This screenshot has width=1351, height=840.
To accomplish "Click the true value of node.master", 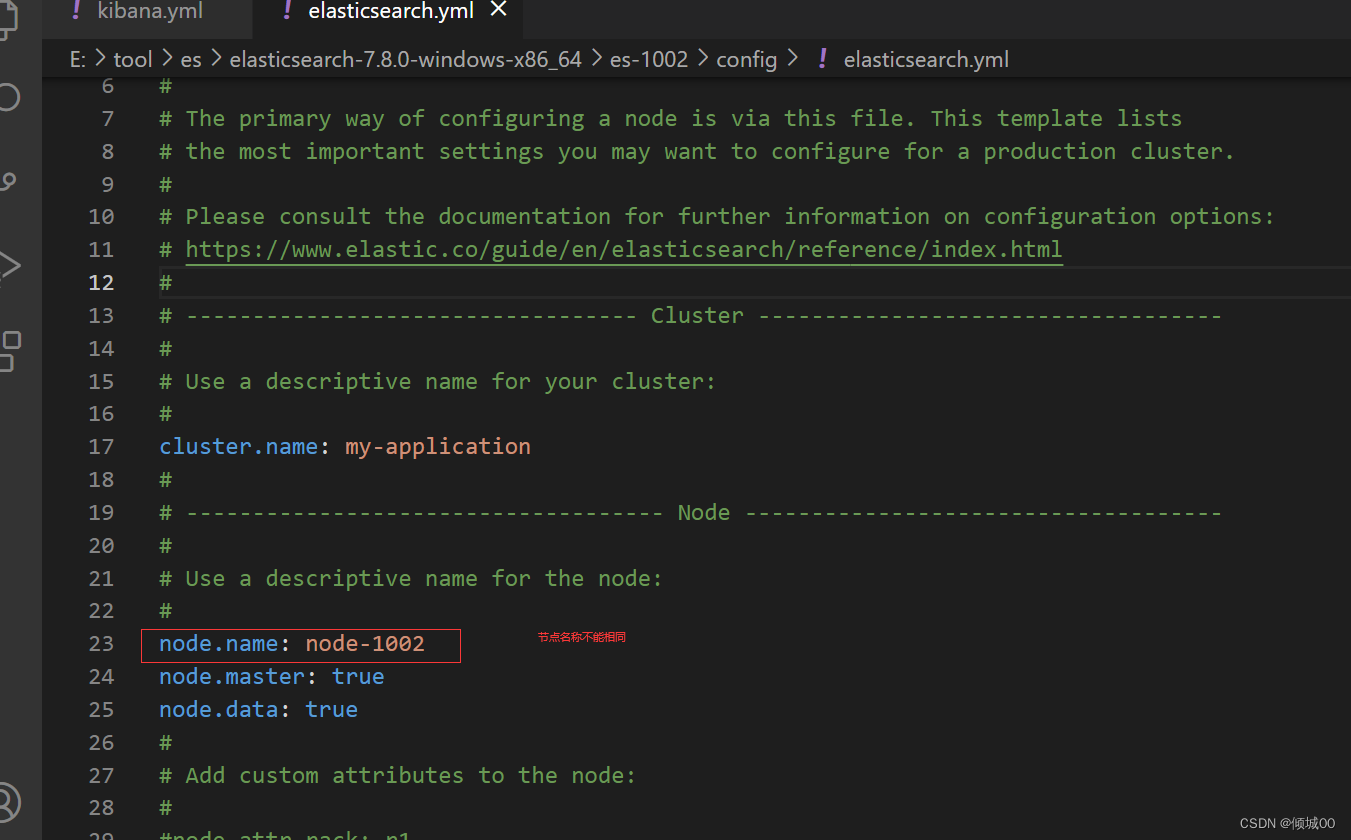I will pyautogui.click(x=358, y=676).
